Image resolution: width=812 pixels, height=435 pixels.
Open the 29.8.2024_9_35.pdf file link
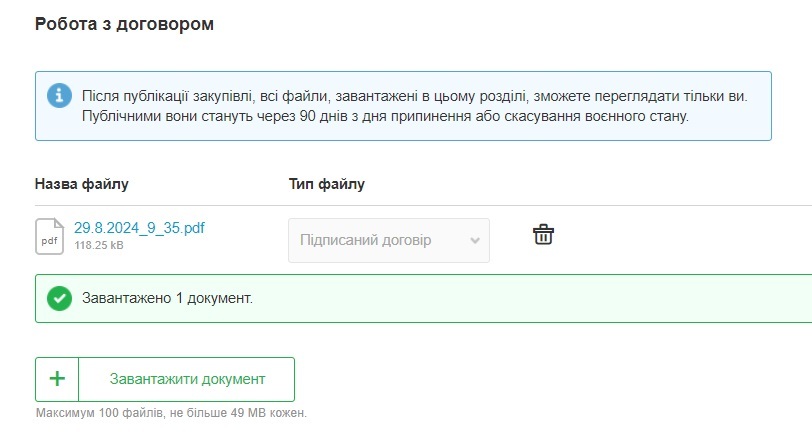point(139,228)
